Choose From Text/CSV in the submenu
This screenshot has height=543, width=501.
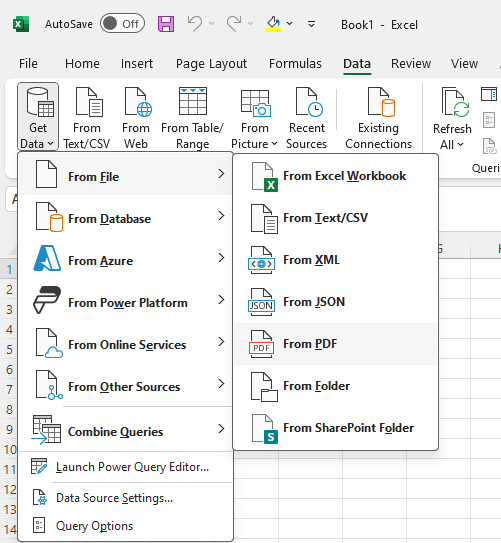click(335, 218)
